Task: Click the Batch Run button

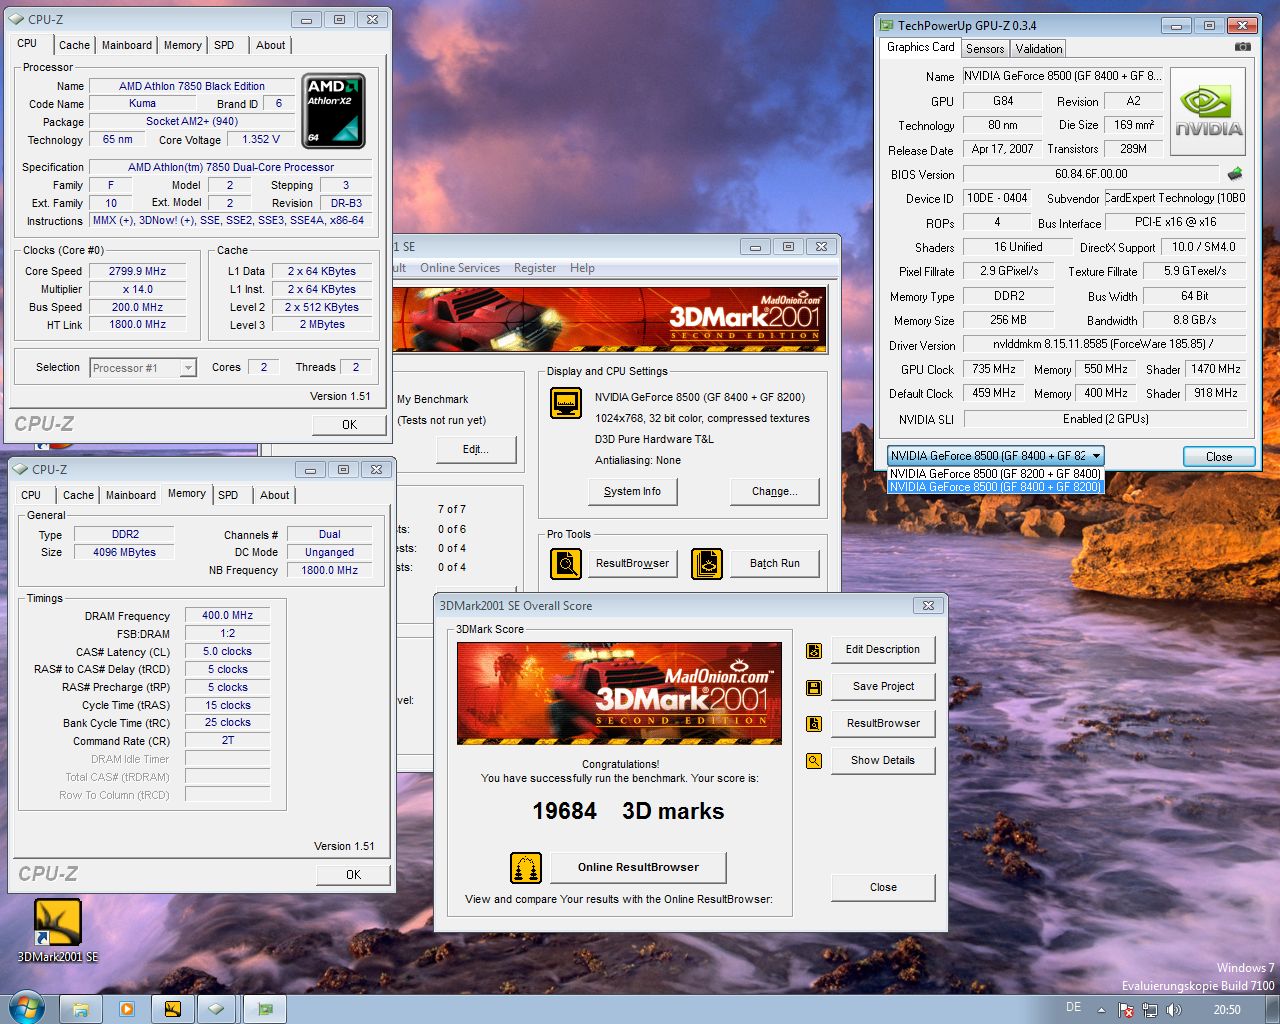Action: tap(775, 564)
